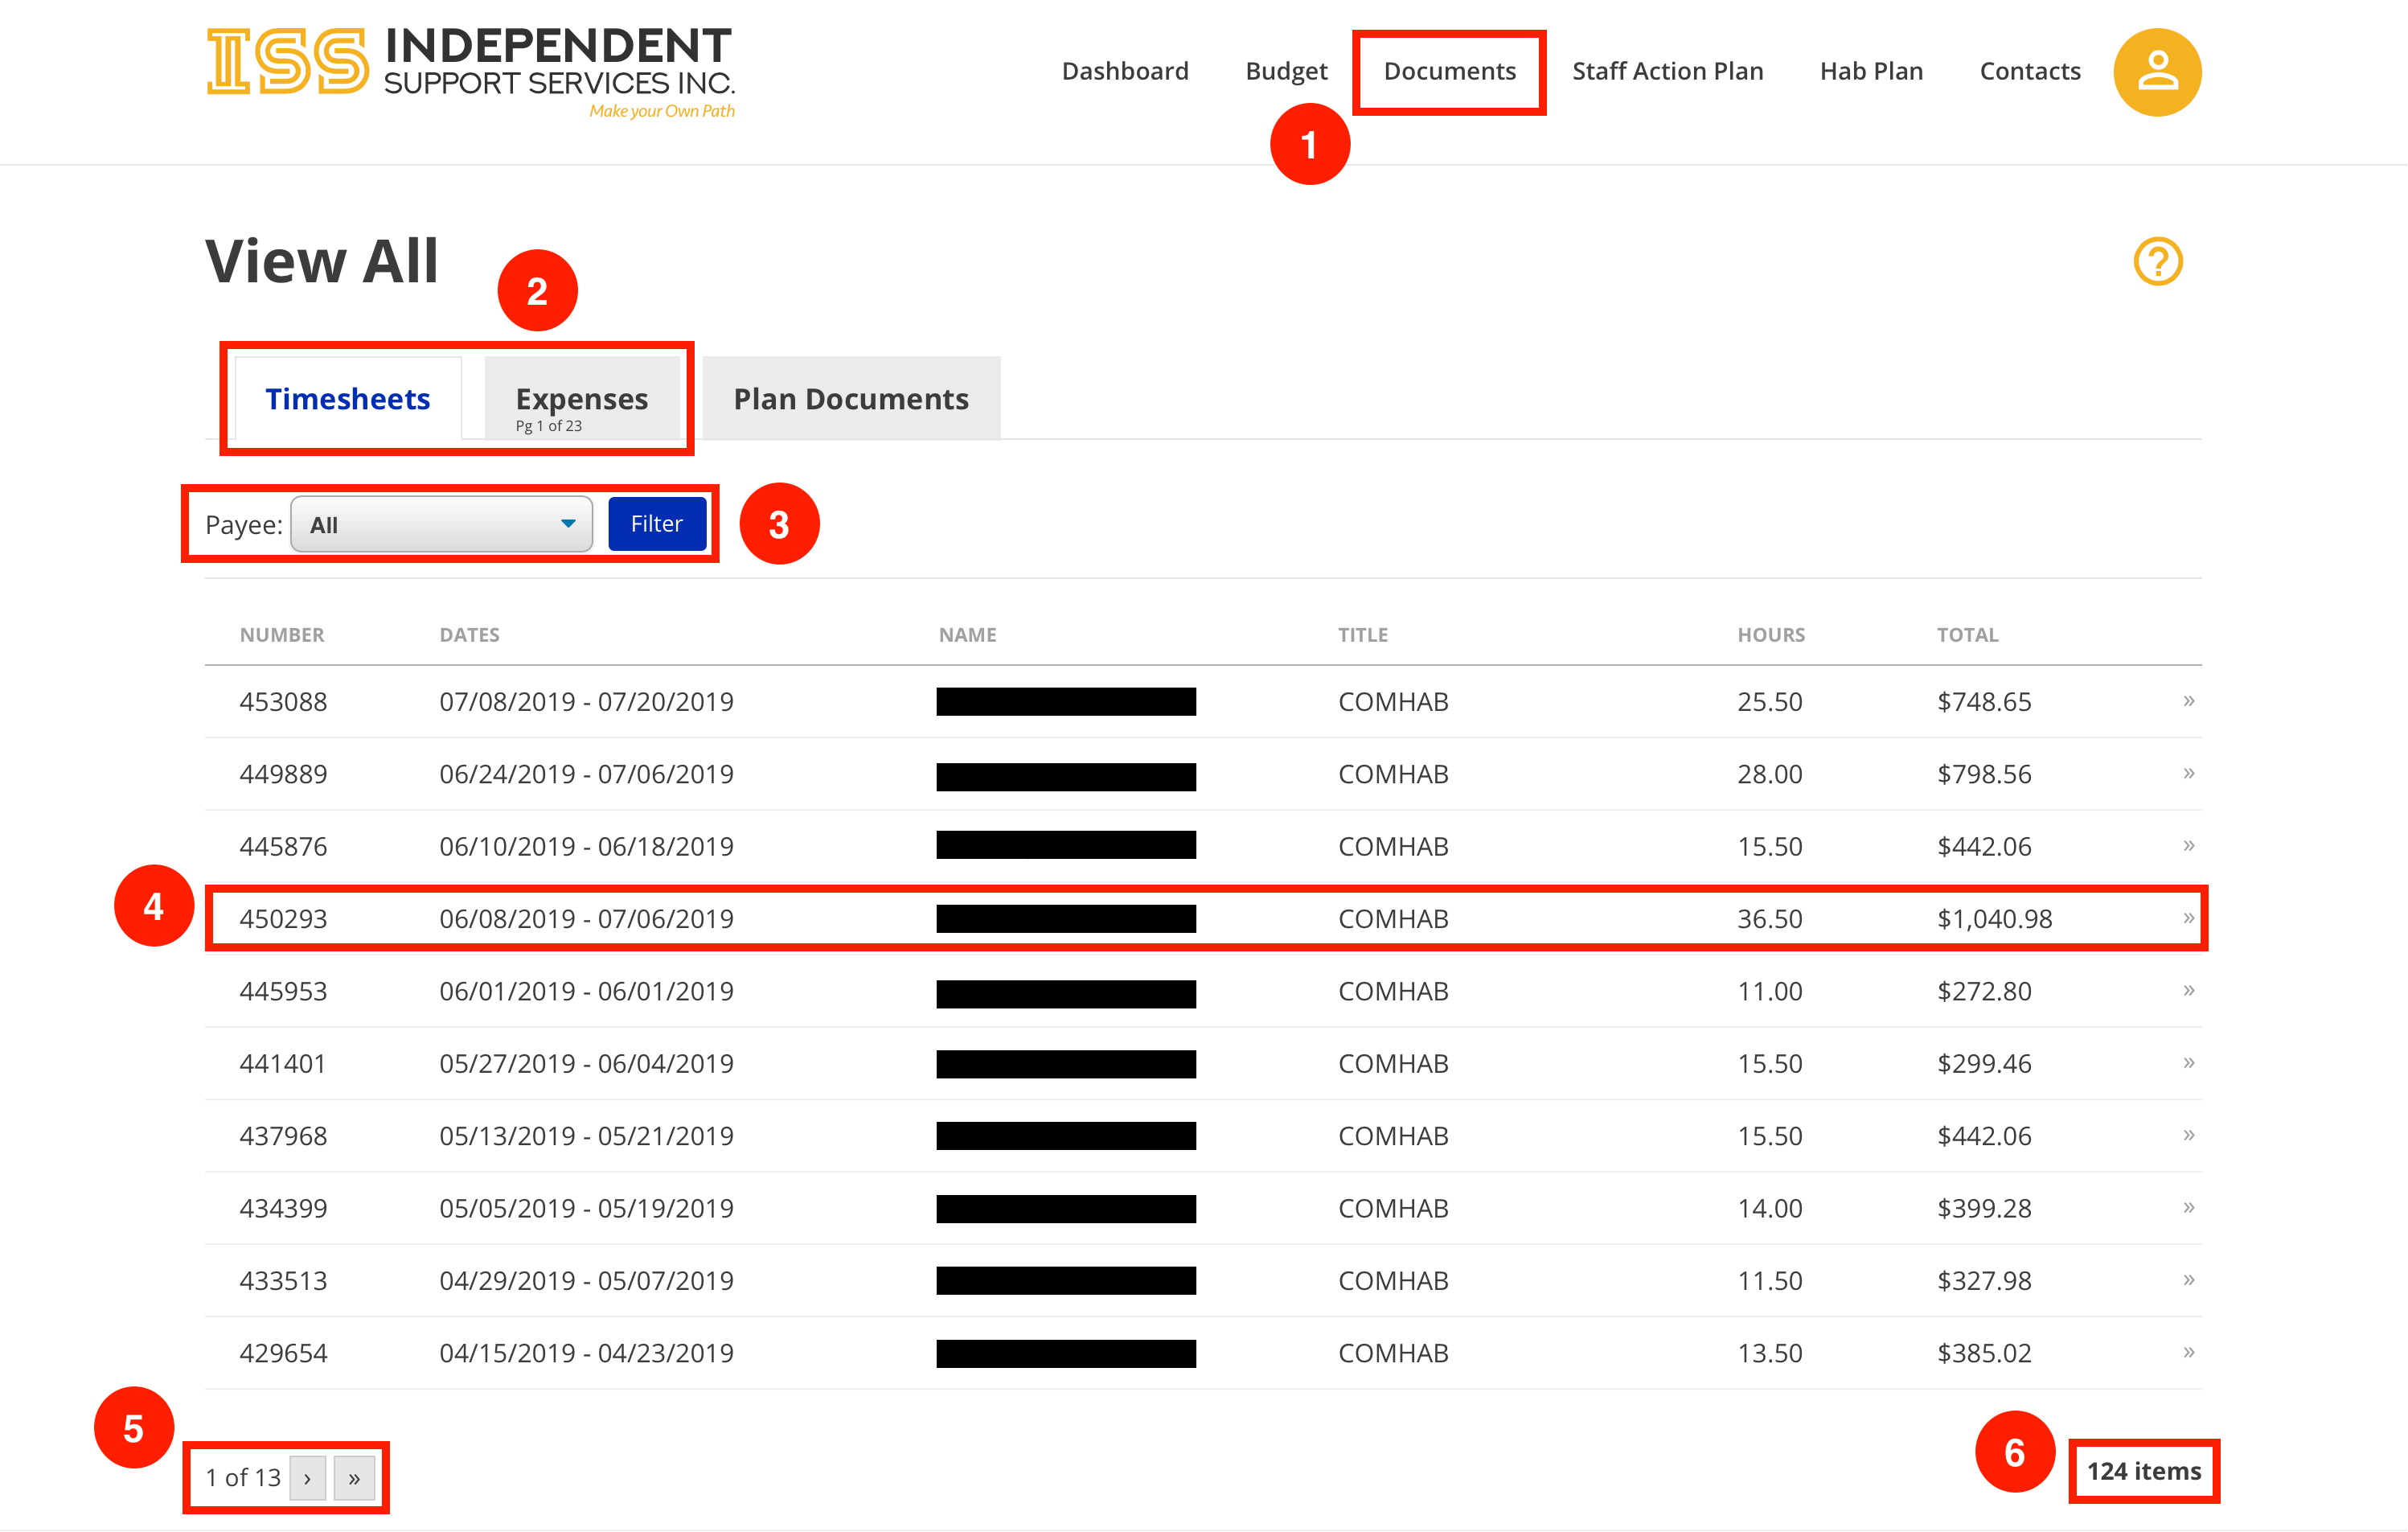Click the yellow help question mark icon

coord(2157,262)
